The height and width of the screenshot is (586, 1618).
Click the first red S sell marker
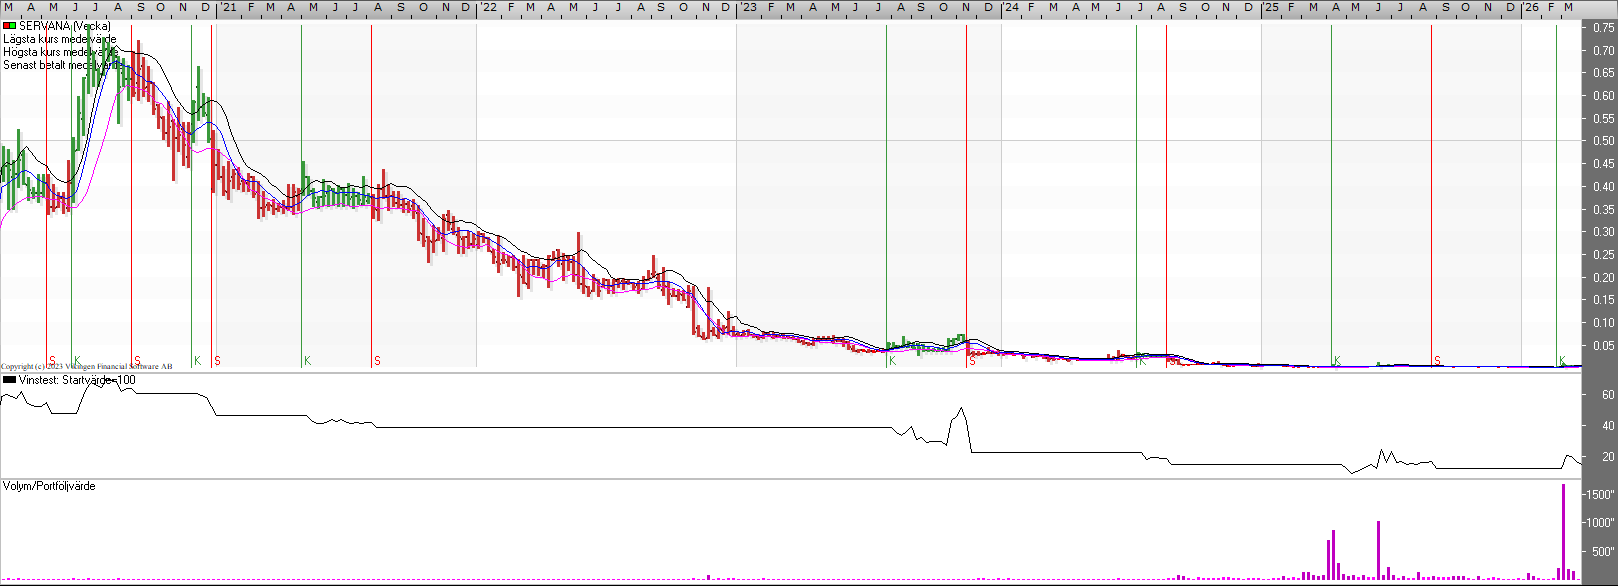coord(52,361)
